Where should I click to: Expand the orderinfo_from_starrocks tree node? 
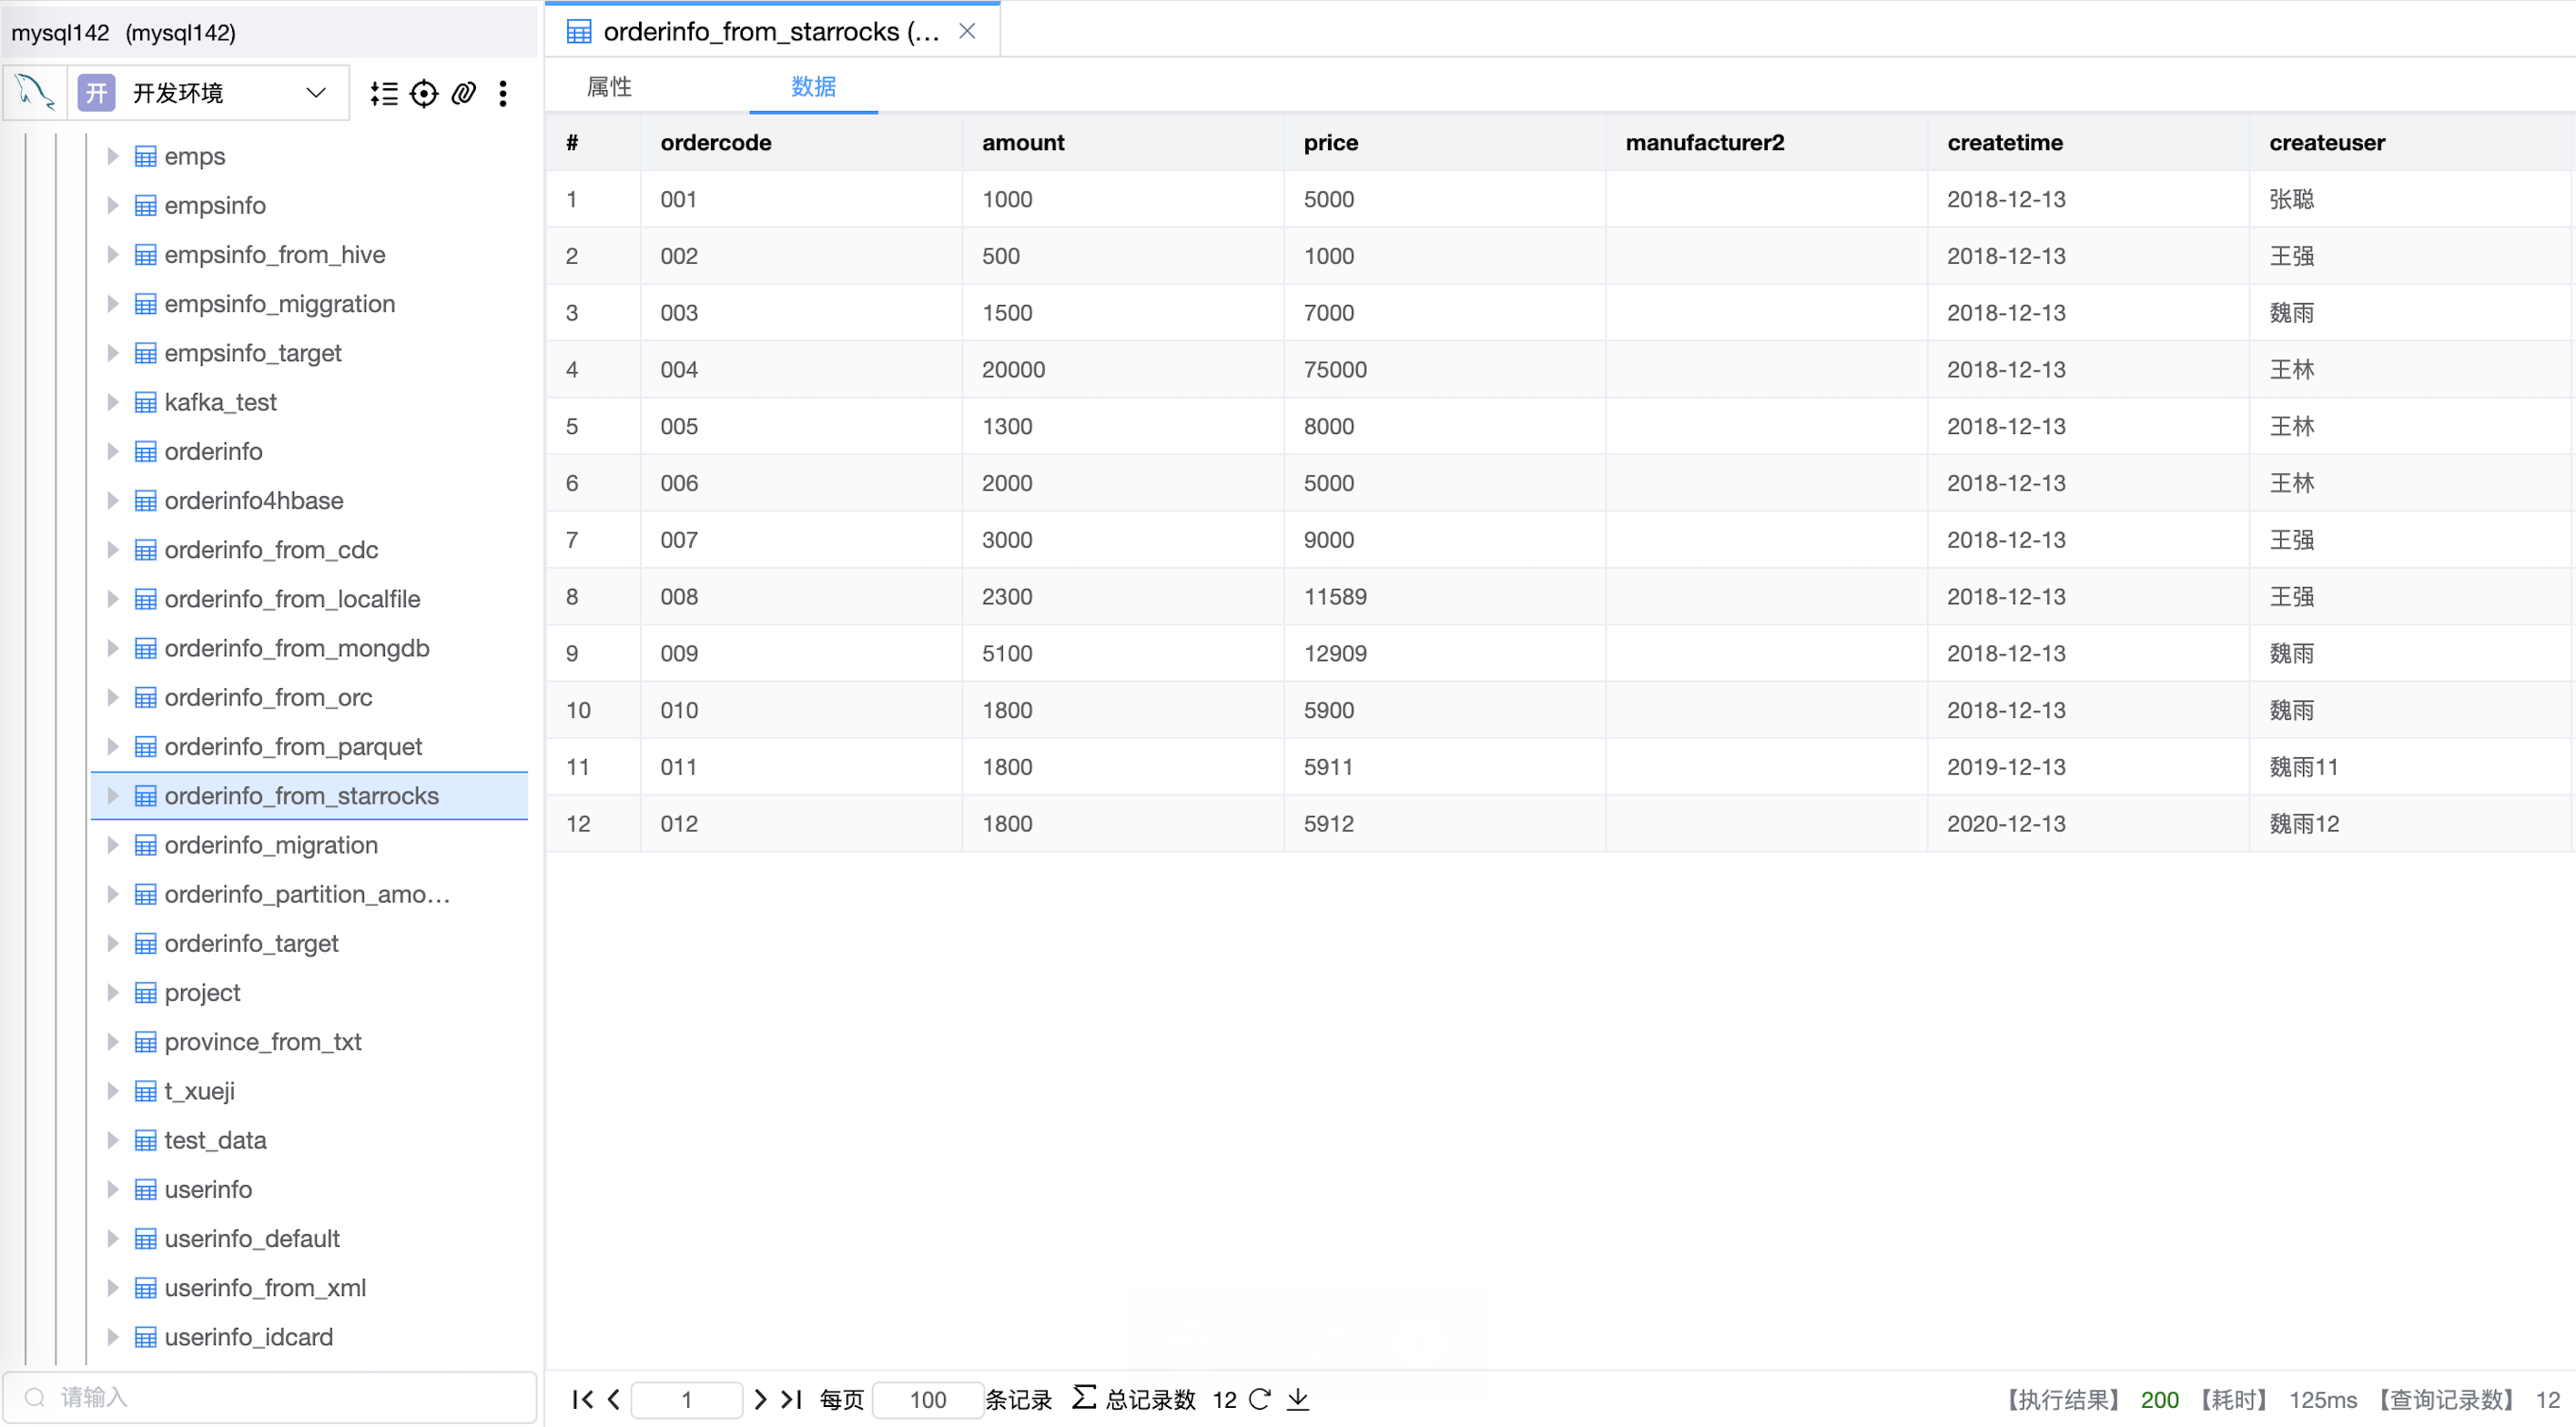pos(113,796)
